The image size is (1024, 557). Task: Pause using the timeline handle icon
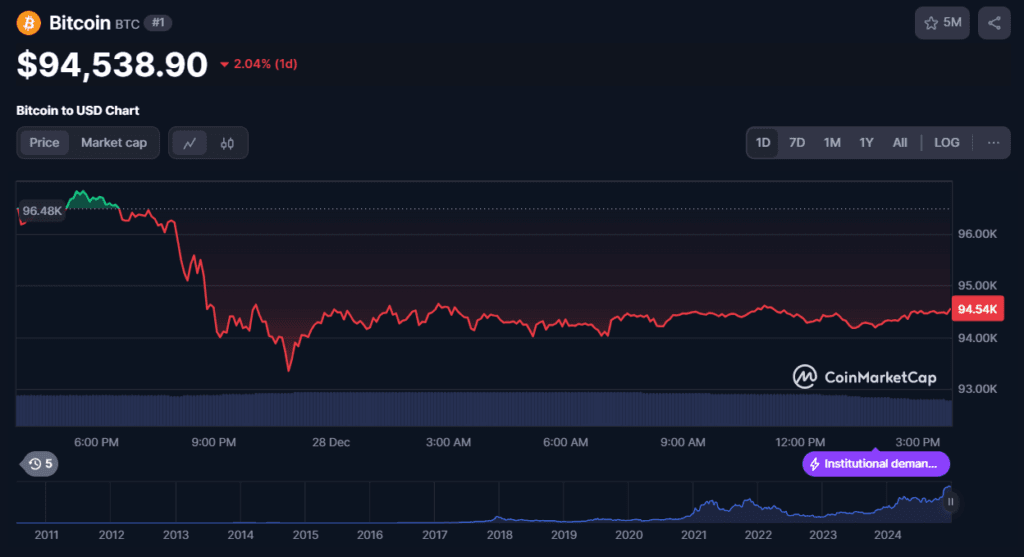click(x=950, y=501)
